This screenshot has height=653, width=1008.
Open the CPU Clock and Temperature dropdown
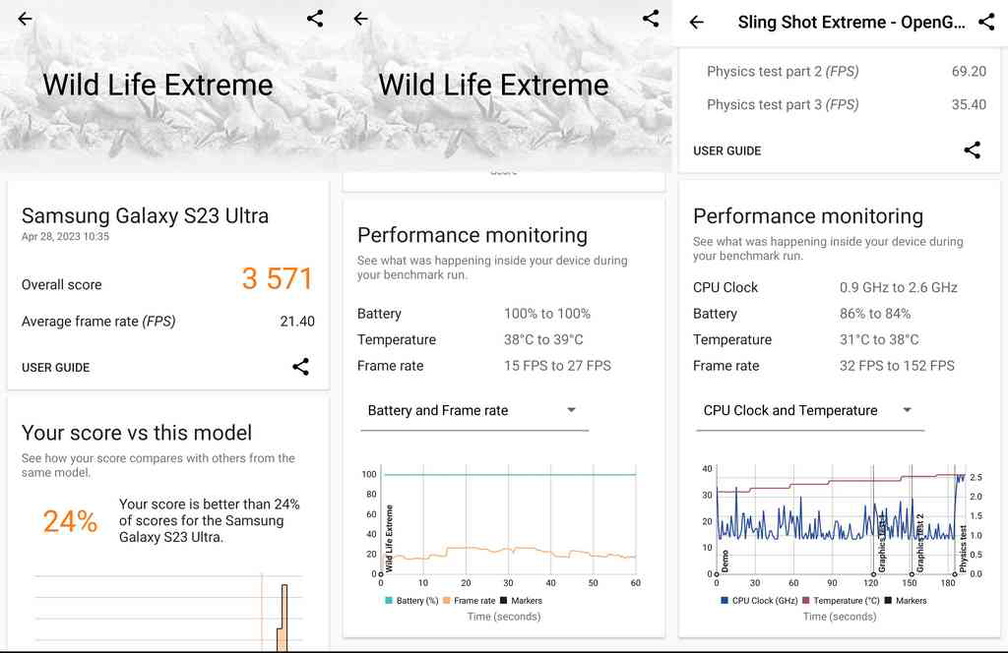[x=810, y=411]
